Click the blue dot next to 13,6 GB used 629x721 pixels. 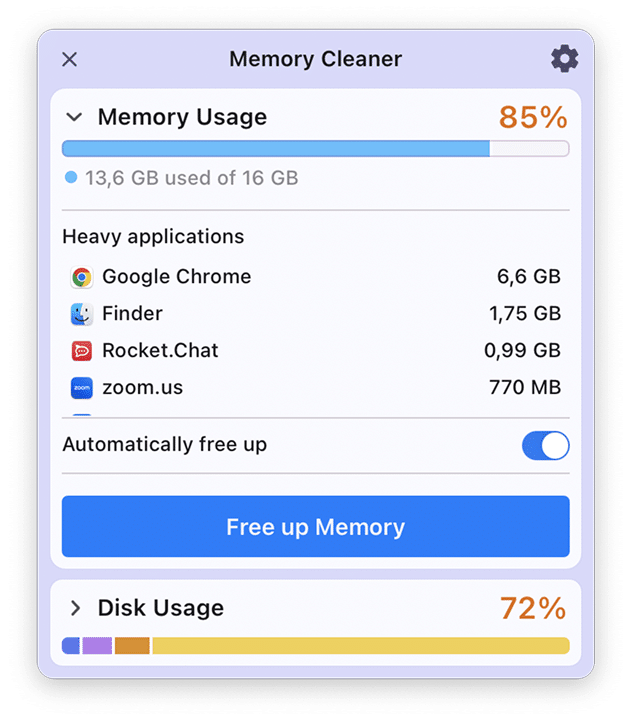pos(71,178)
